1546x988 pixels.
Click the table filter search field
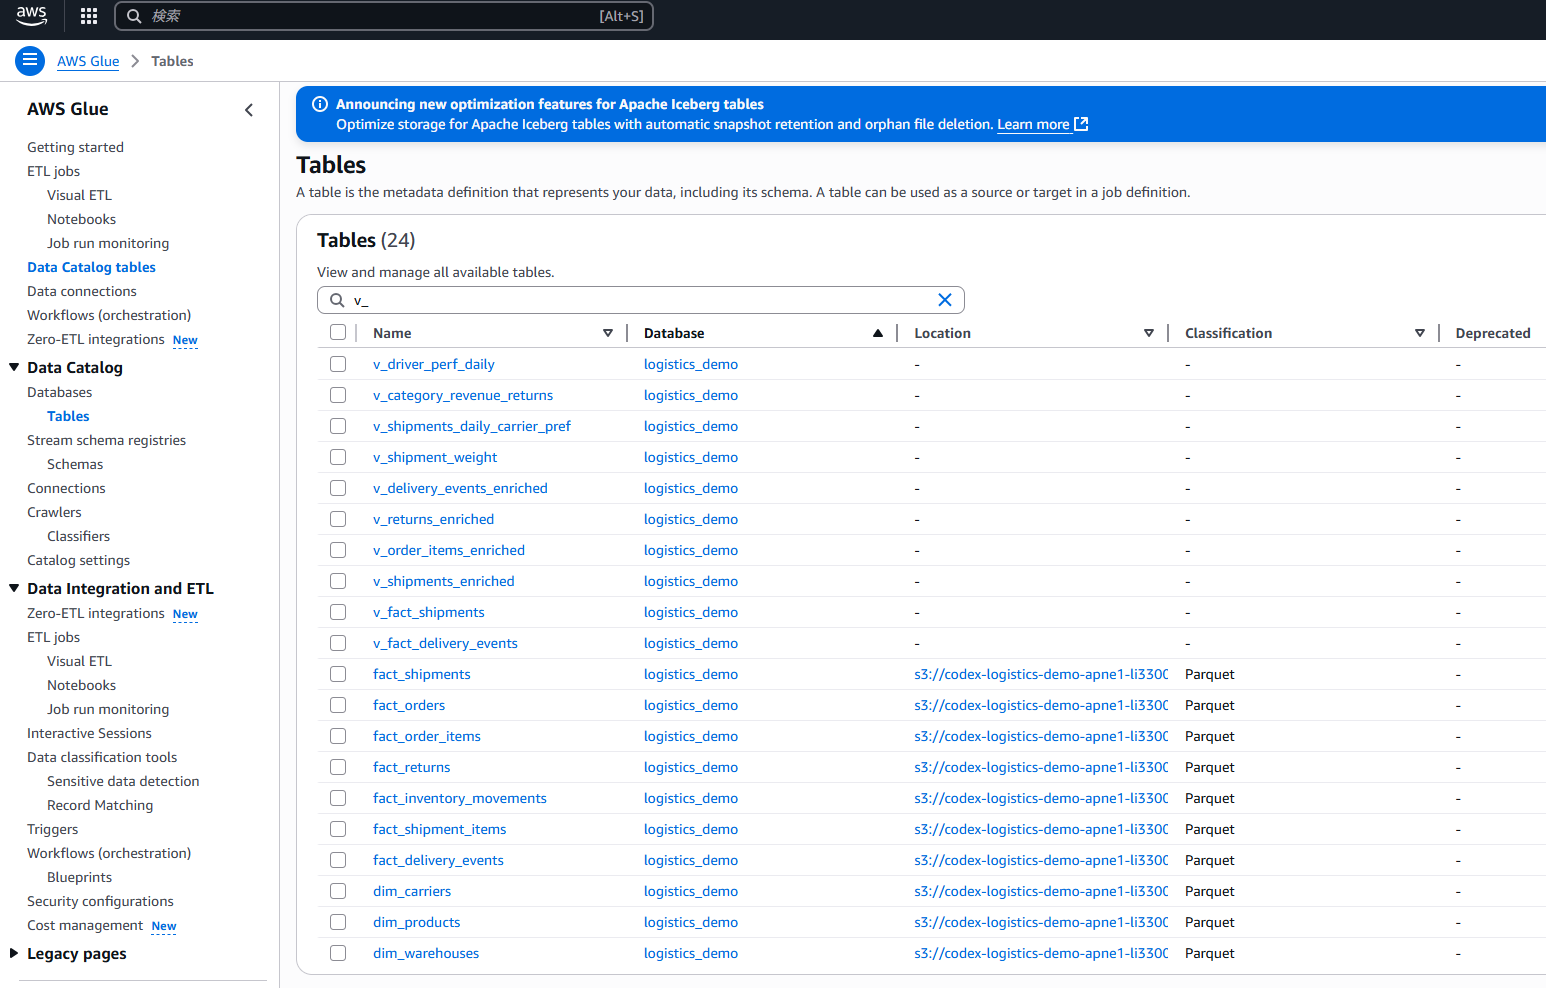[640, 300]
